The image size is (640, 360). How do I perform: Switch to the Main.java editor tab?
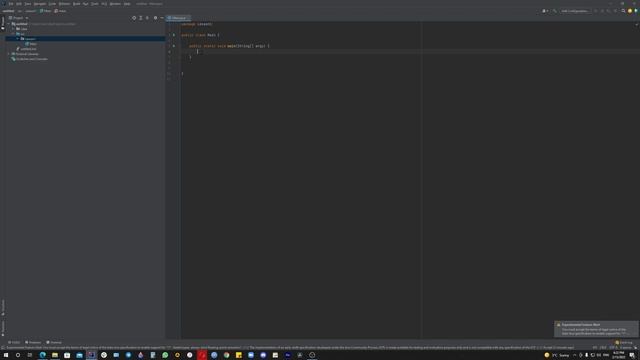click(x=177, y=18)
